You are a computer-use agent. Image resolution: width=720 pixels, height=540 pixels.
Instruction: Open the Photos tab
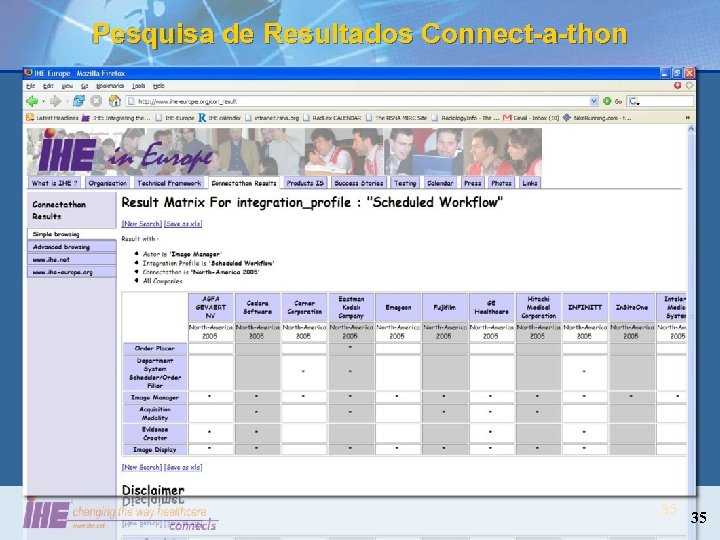click(x=501, y=183)
